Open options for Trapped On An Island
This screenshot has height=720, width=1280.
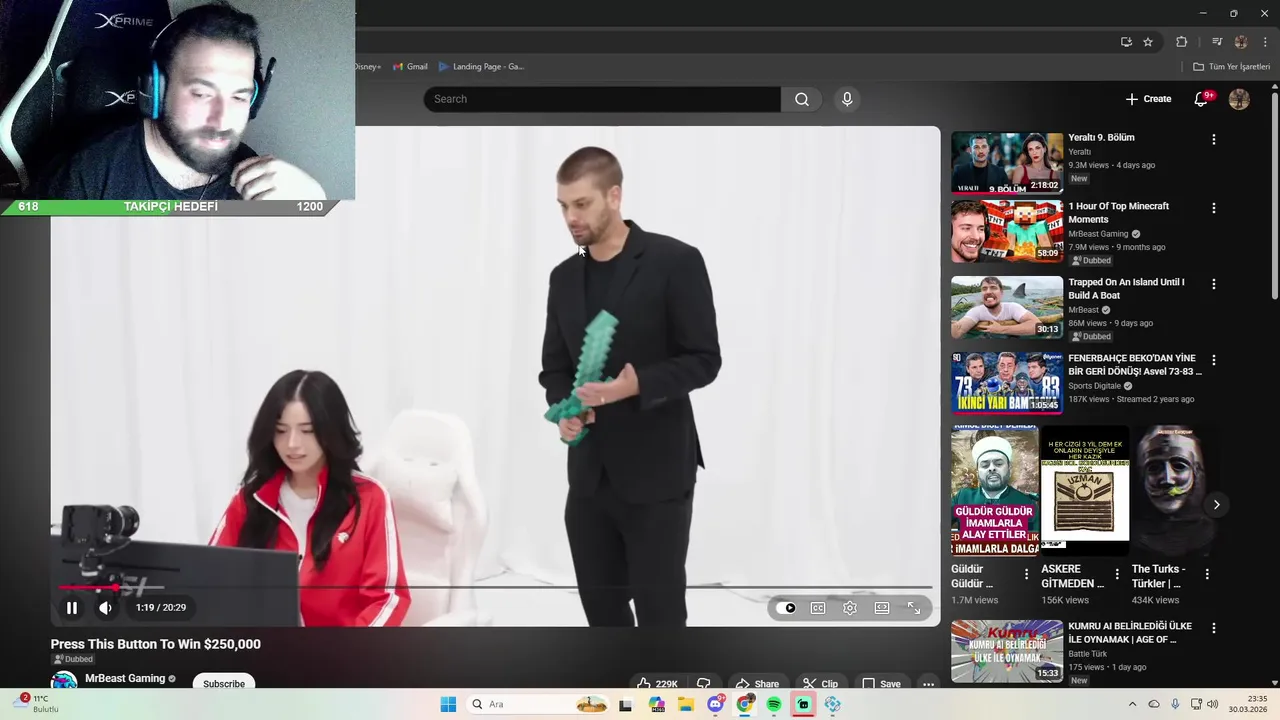point(1214,284)
